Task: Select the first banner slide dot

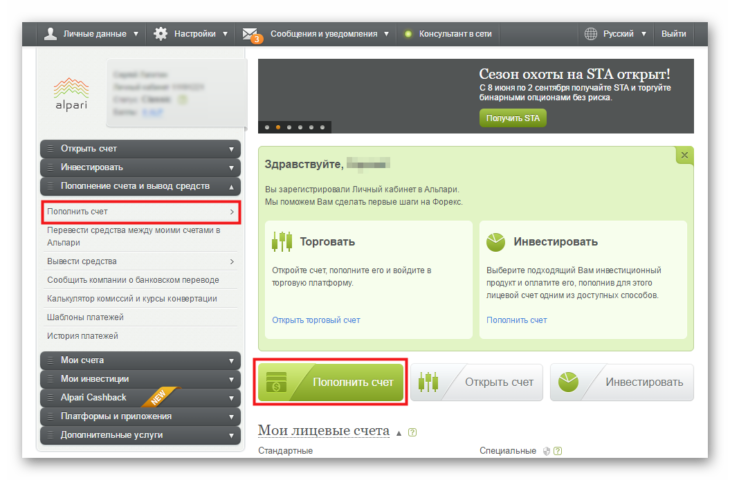Action: pos(267,127)
